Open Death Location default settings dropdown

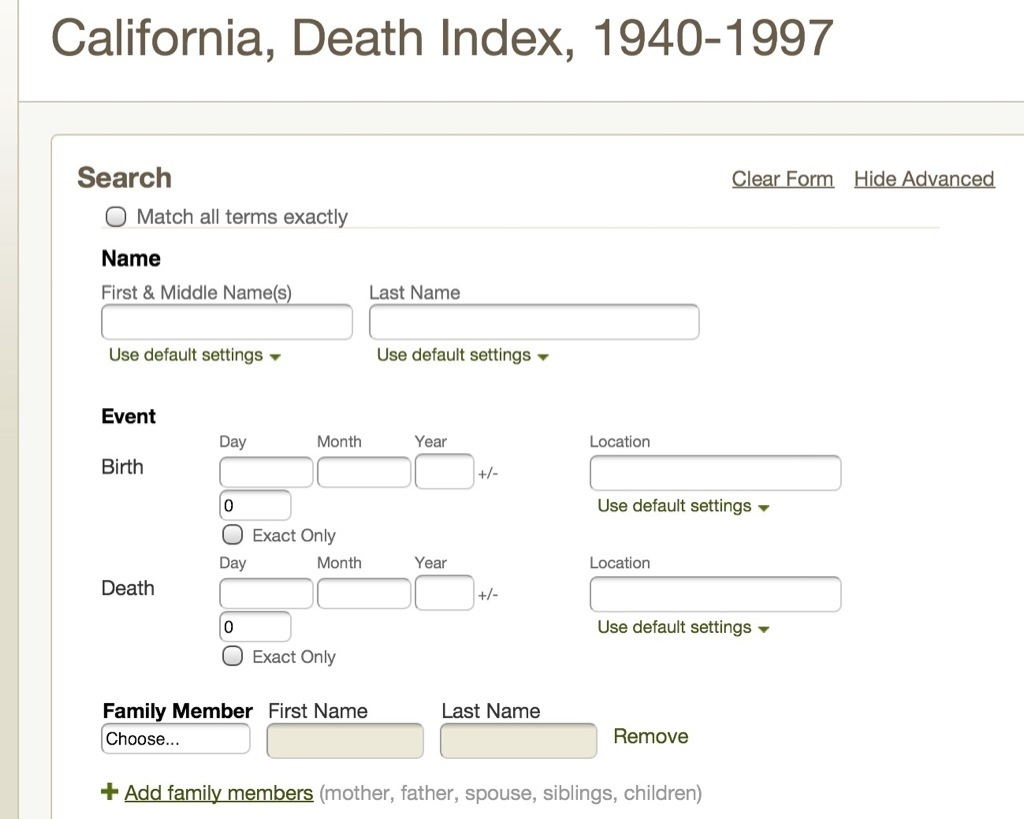tap(683, 627)
